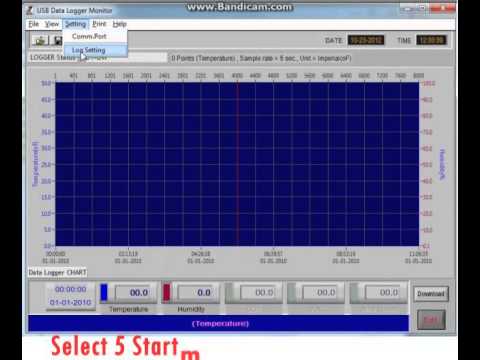Click the points and sample rate status text
This screenshot has height=360, width=480.
(x=261, y=58)
